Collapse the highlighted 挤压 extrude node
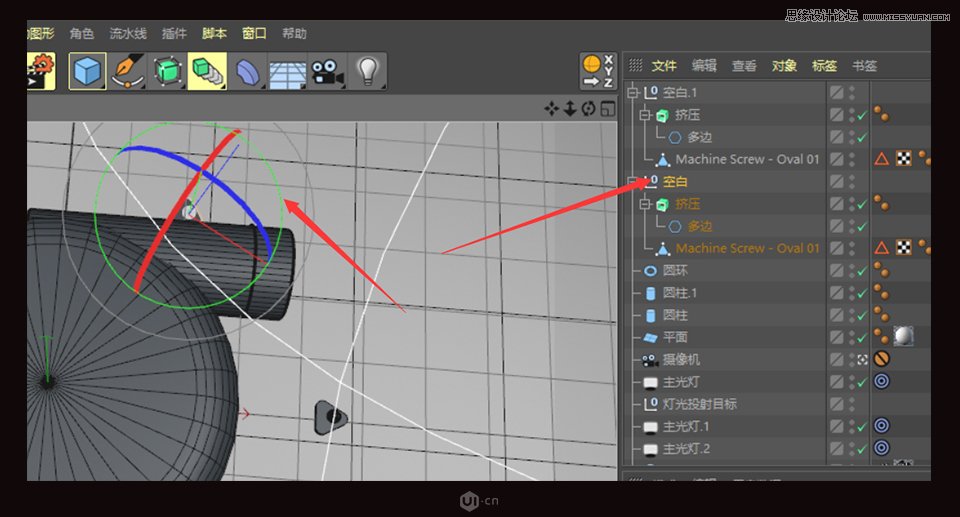 click(x=645, y=204)
